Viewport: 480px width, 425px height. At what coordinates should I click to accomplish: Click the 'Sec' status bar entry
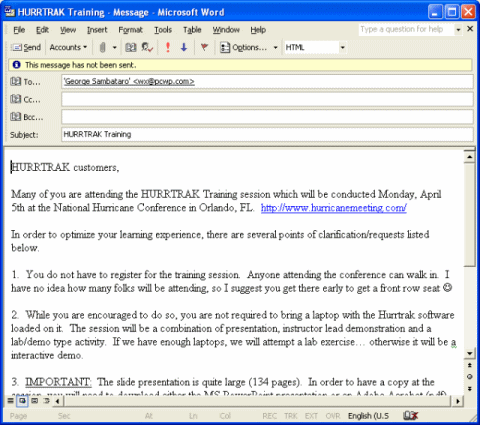tap(64, 416)
